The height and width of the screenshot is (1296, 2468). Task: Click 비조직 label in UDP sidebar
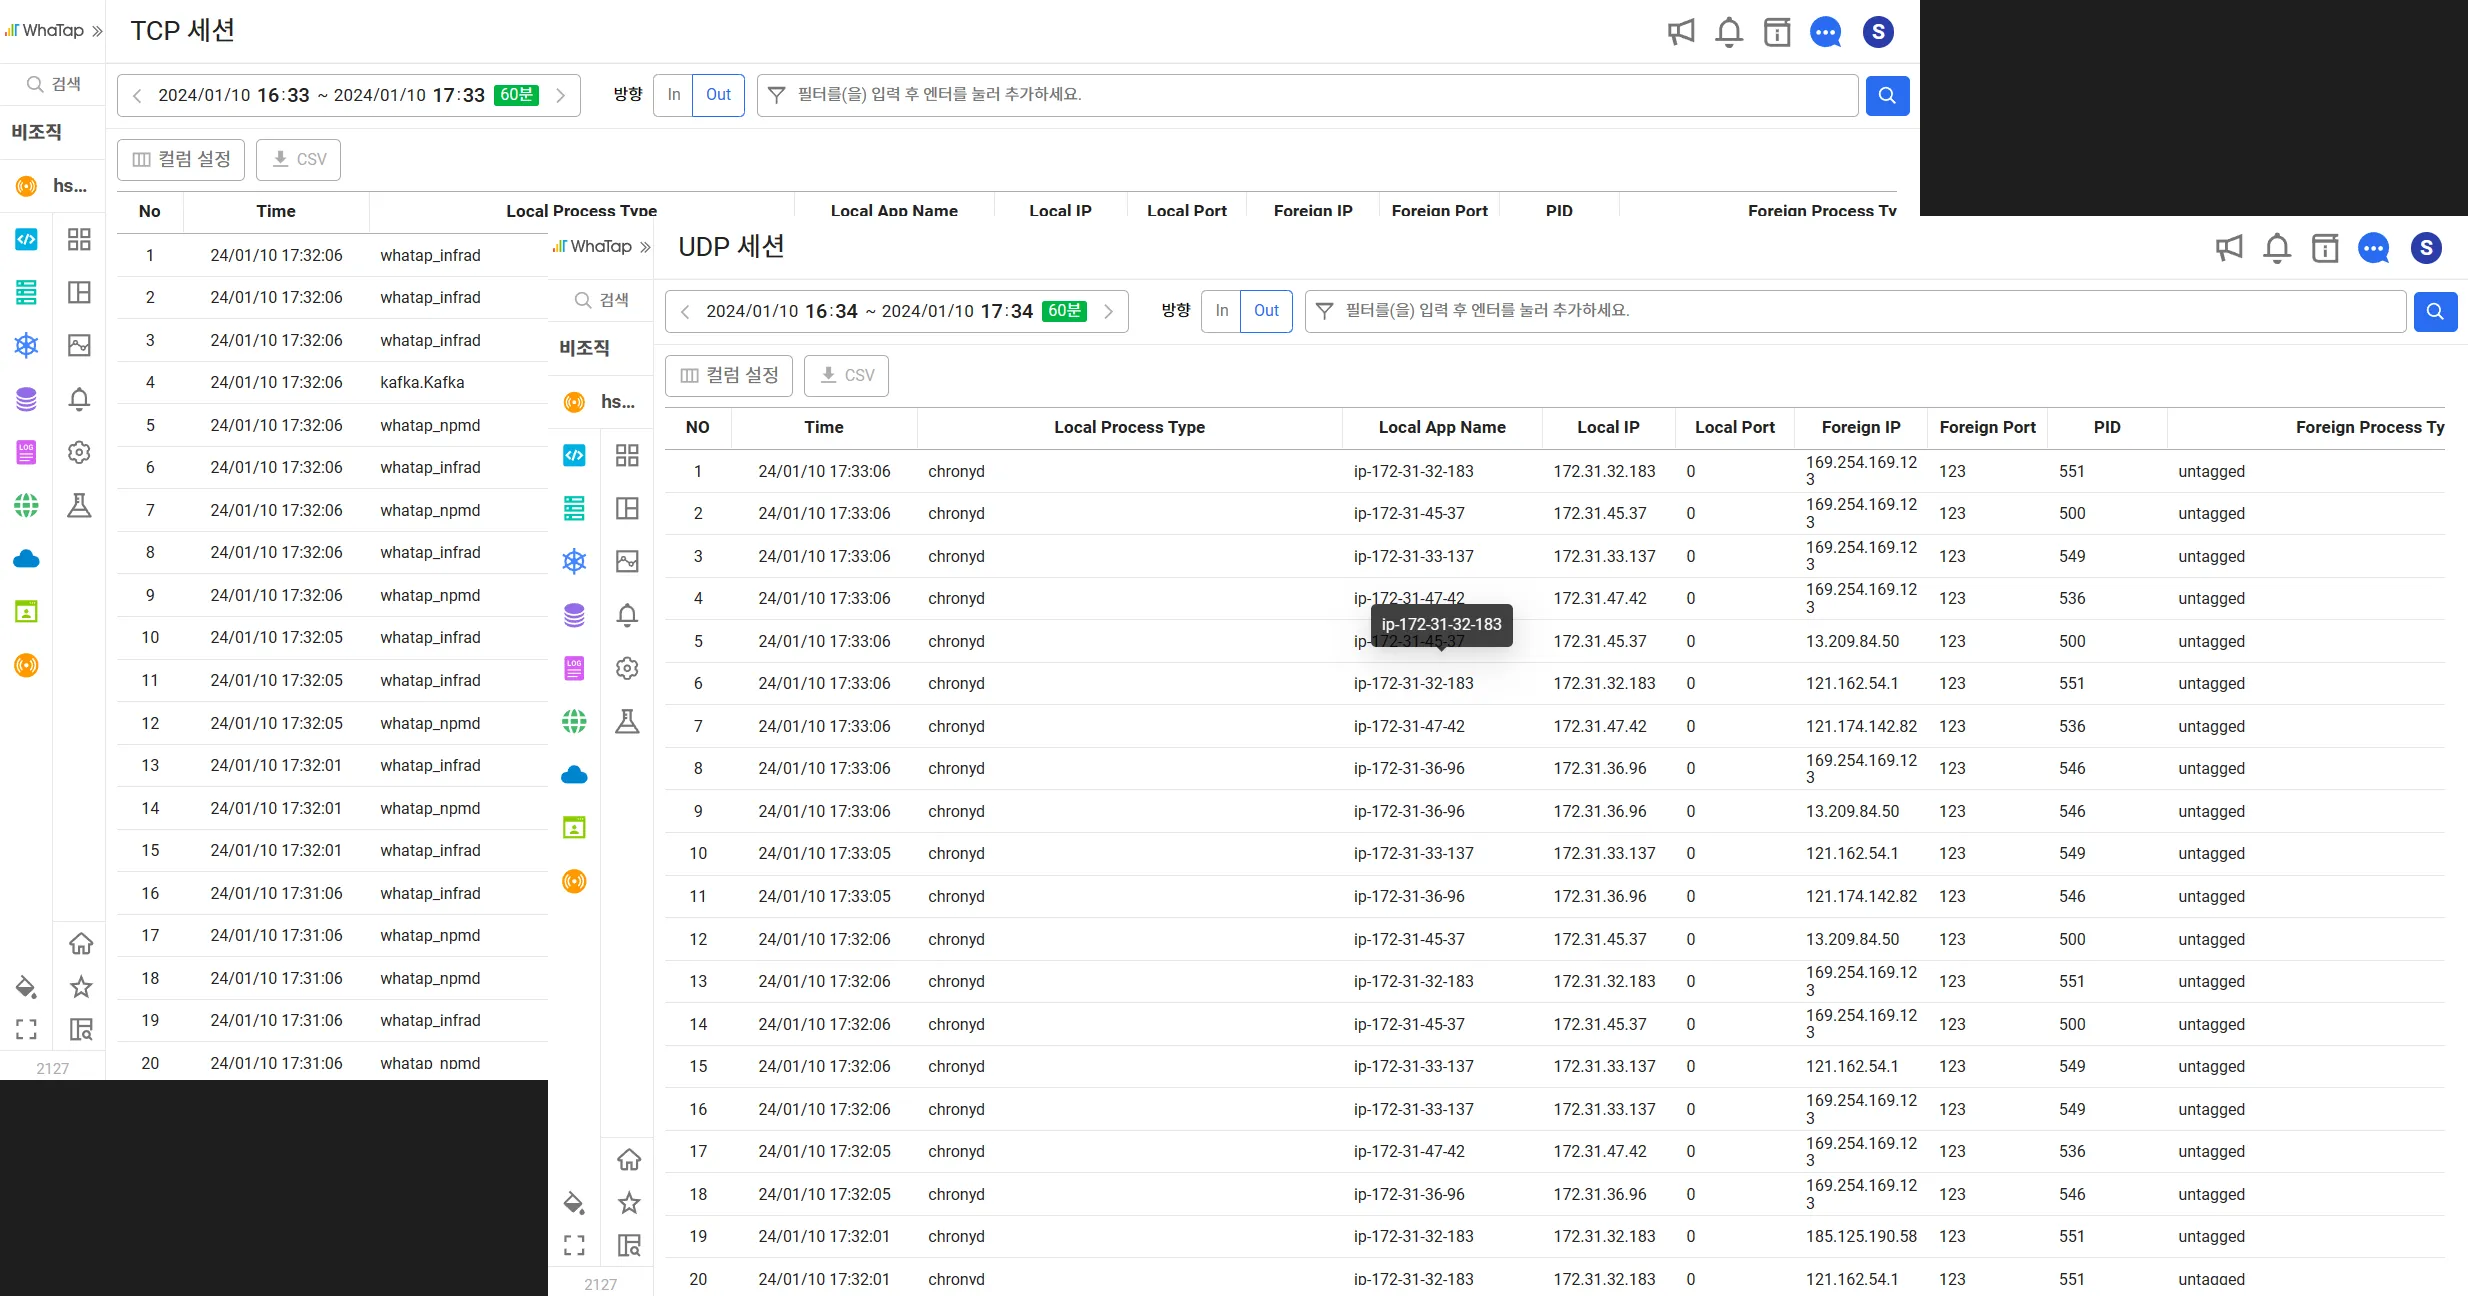(x=584, y=348)
